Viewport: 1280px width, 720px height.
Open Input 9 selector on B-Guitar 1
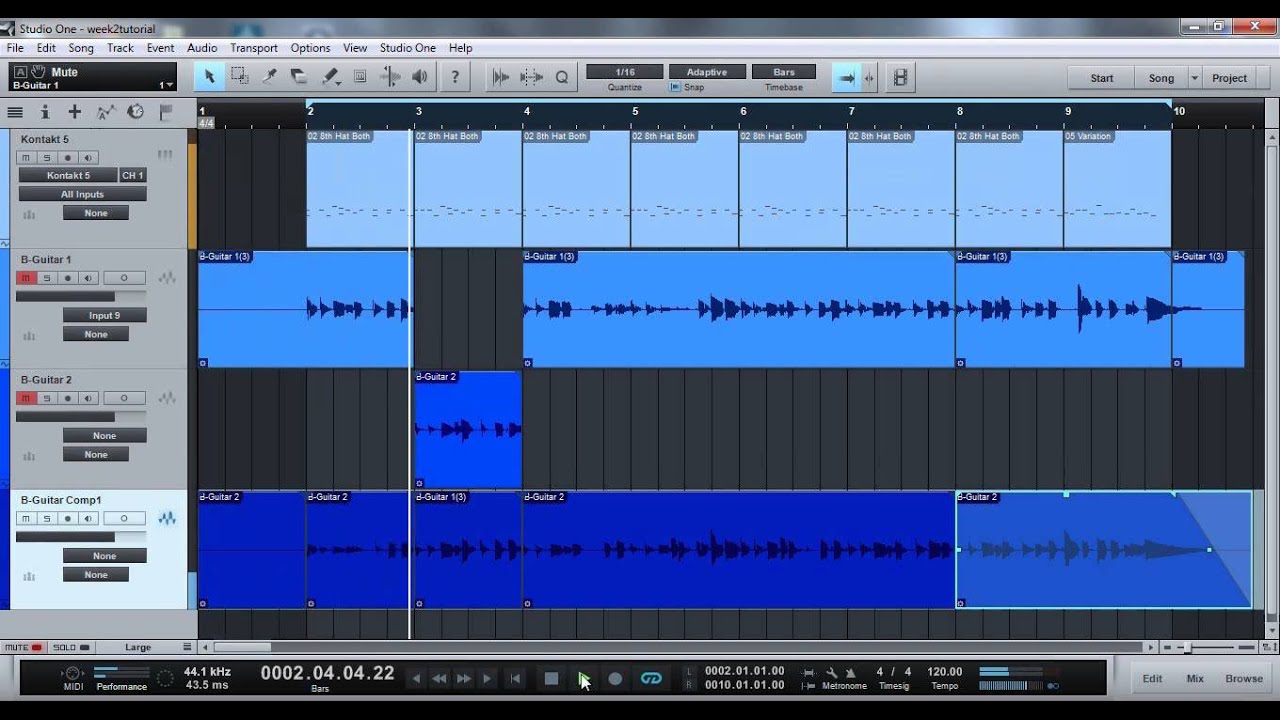[104, 315]
